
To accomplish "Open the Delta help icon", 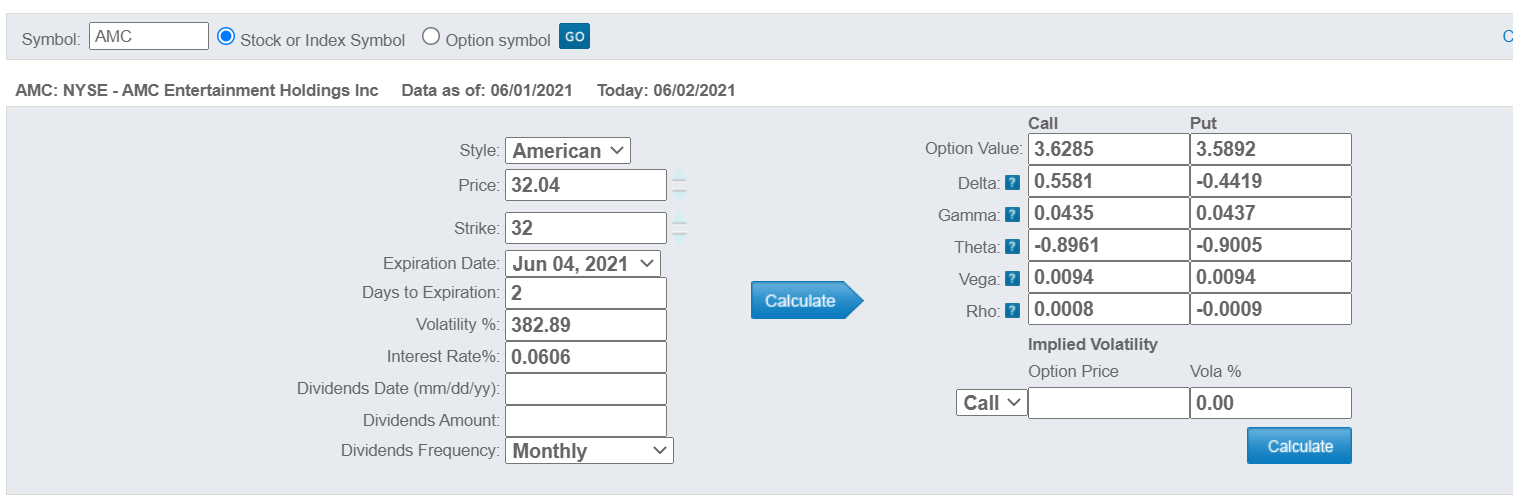I will [x=1012, y=183].
